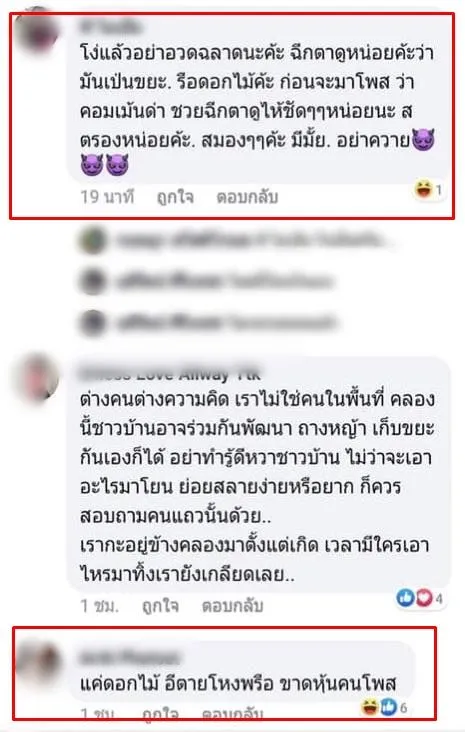The height and width of the screenshot is (732, 465).
Task: Open the Love Allway Ttk commenter name
Action: pyautogui.click(x=170, y=374)
